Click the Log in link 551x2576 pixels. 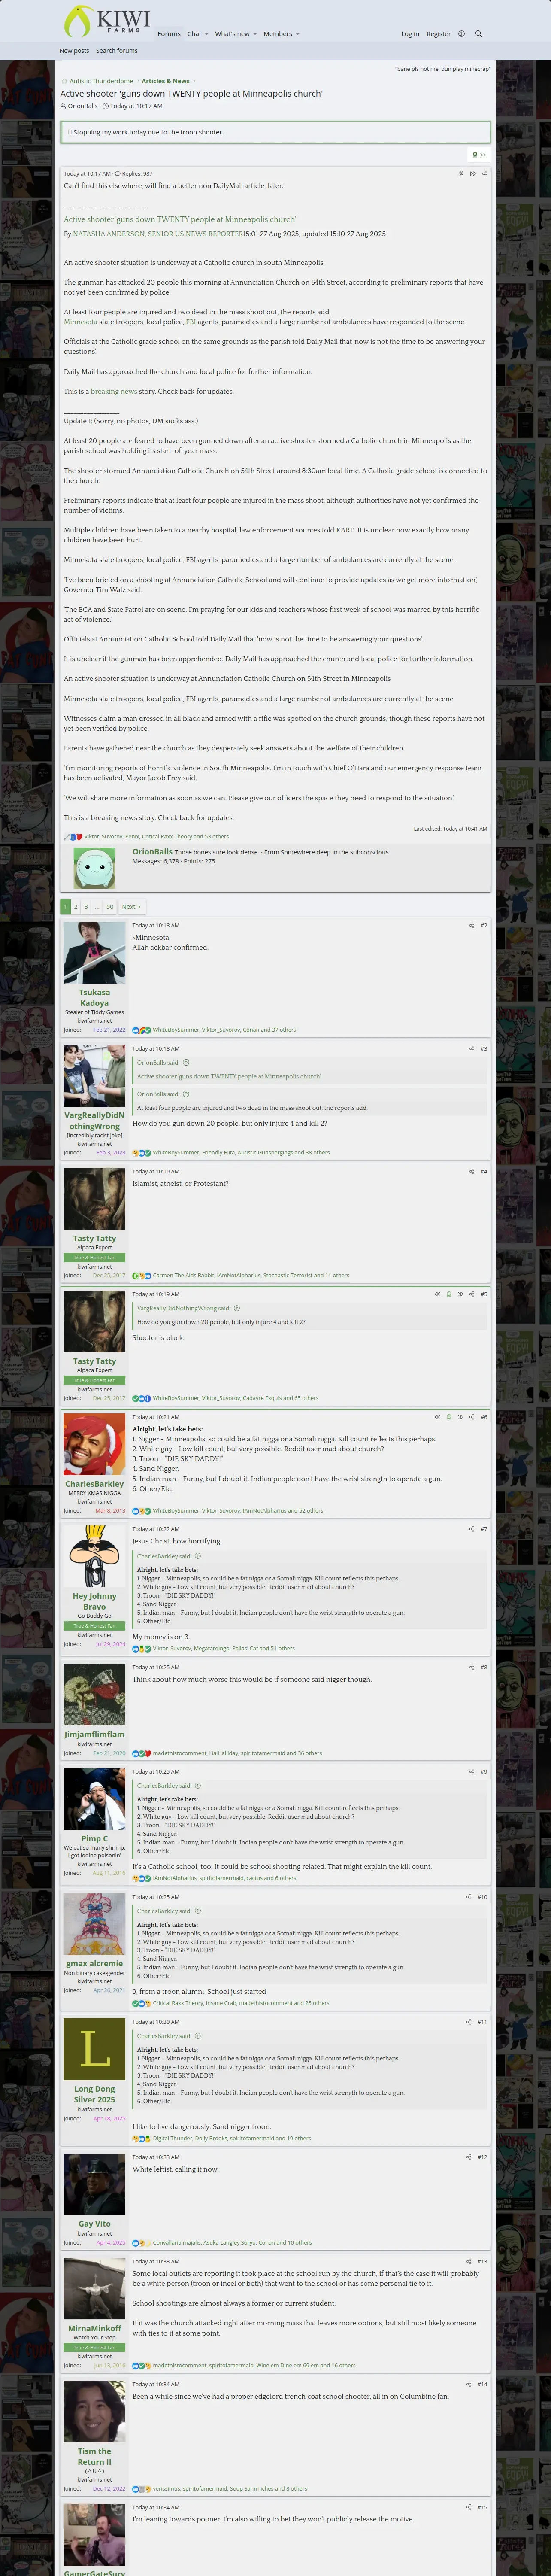point(410,34)
